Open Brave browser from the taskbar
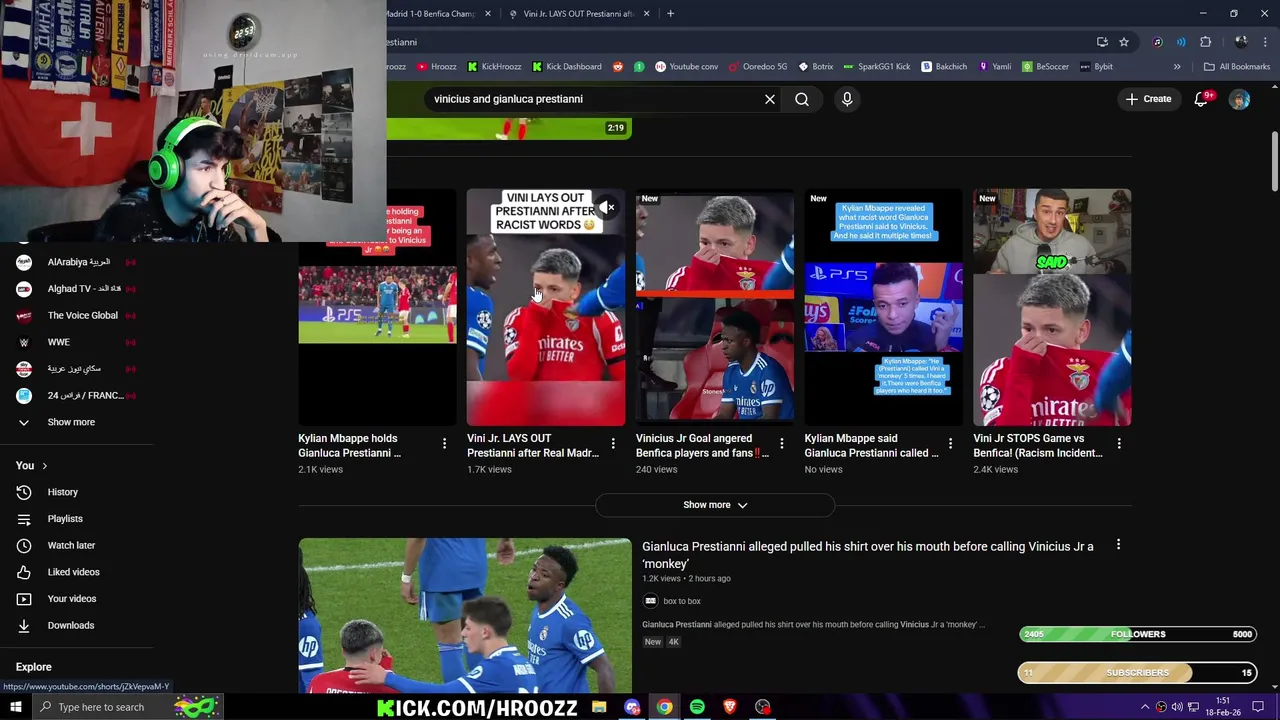Screen dimensions: 1280x720 730,707
